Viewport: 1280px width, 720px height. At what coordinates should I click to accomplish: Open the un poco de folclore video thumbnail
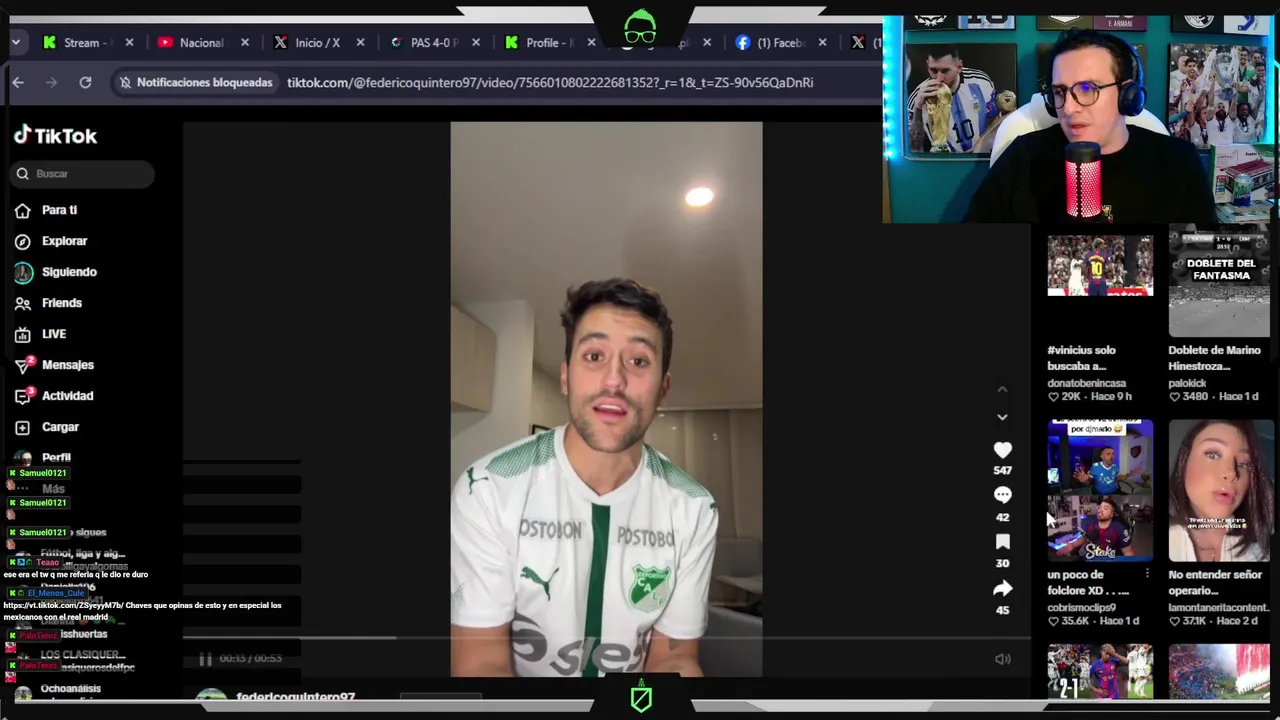pyautogui.click(x=1100, y=490)
